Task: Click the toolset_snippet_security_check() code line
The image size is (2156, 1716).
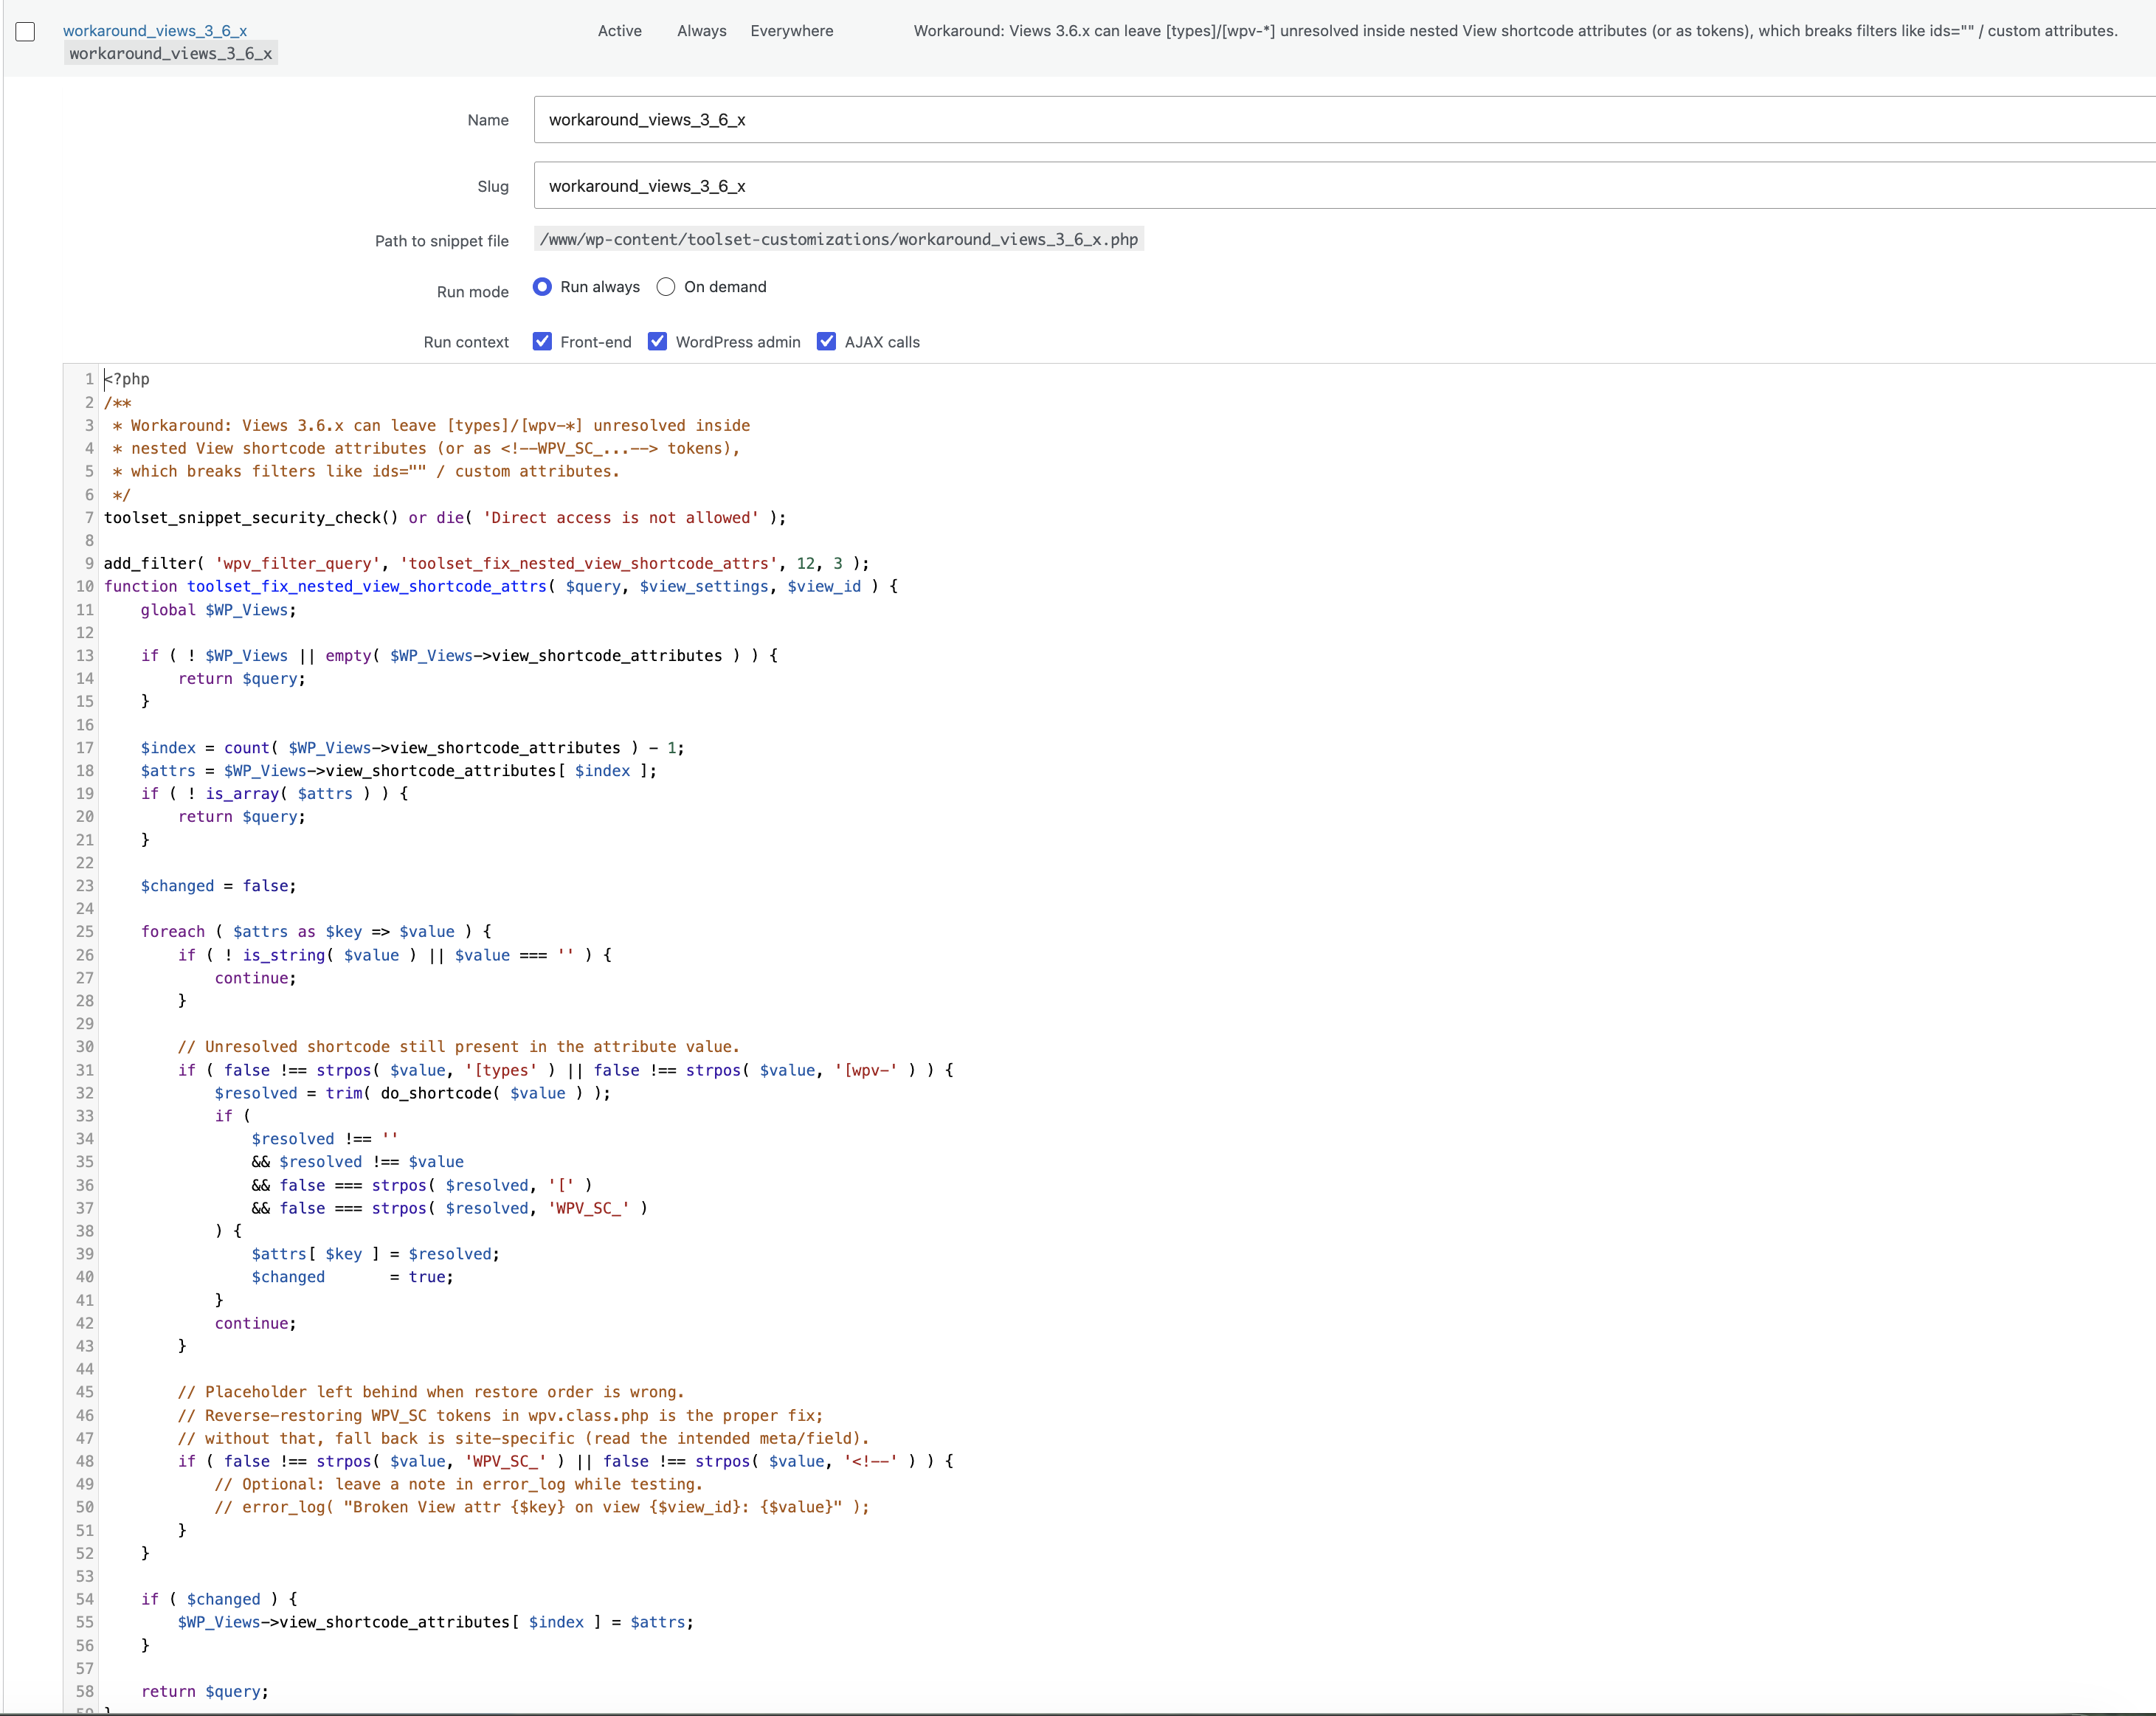Action: click(445, 518)
